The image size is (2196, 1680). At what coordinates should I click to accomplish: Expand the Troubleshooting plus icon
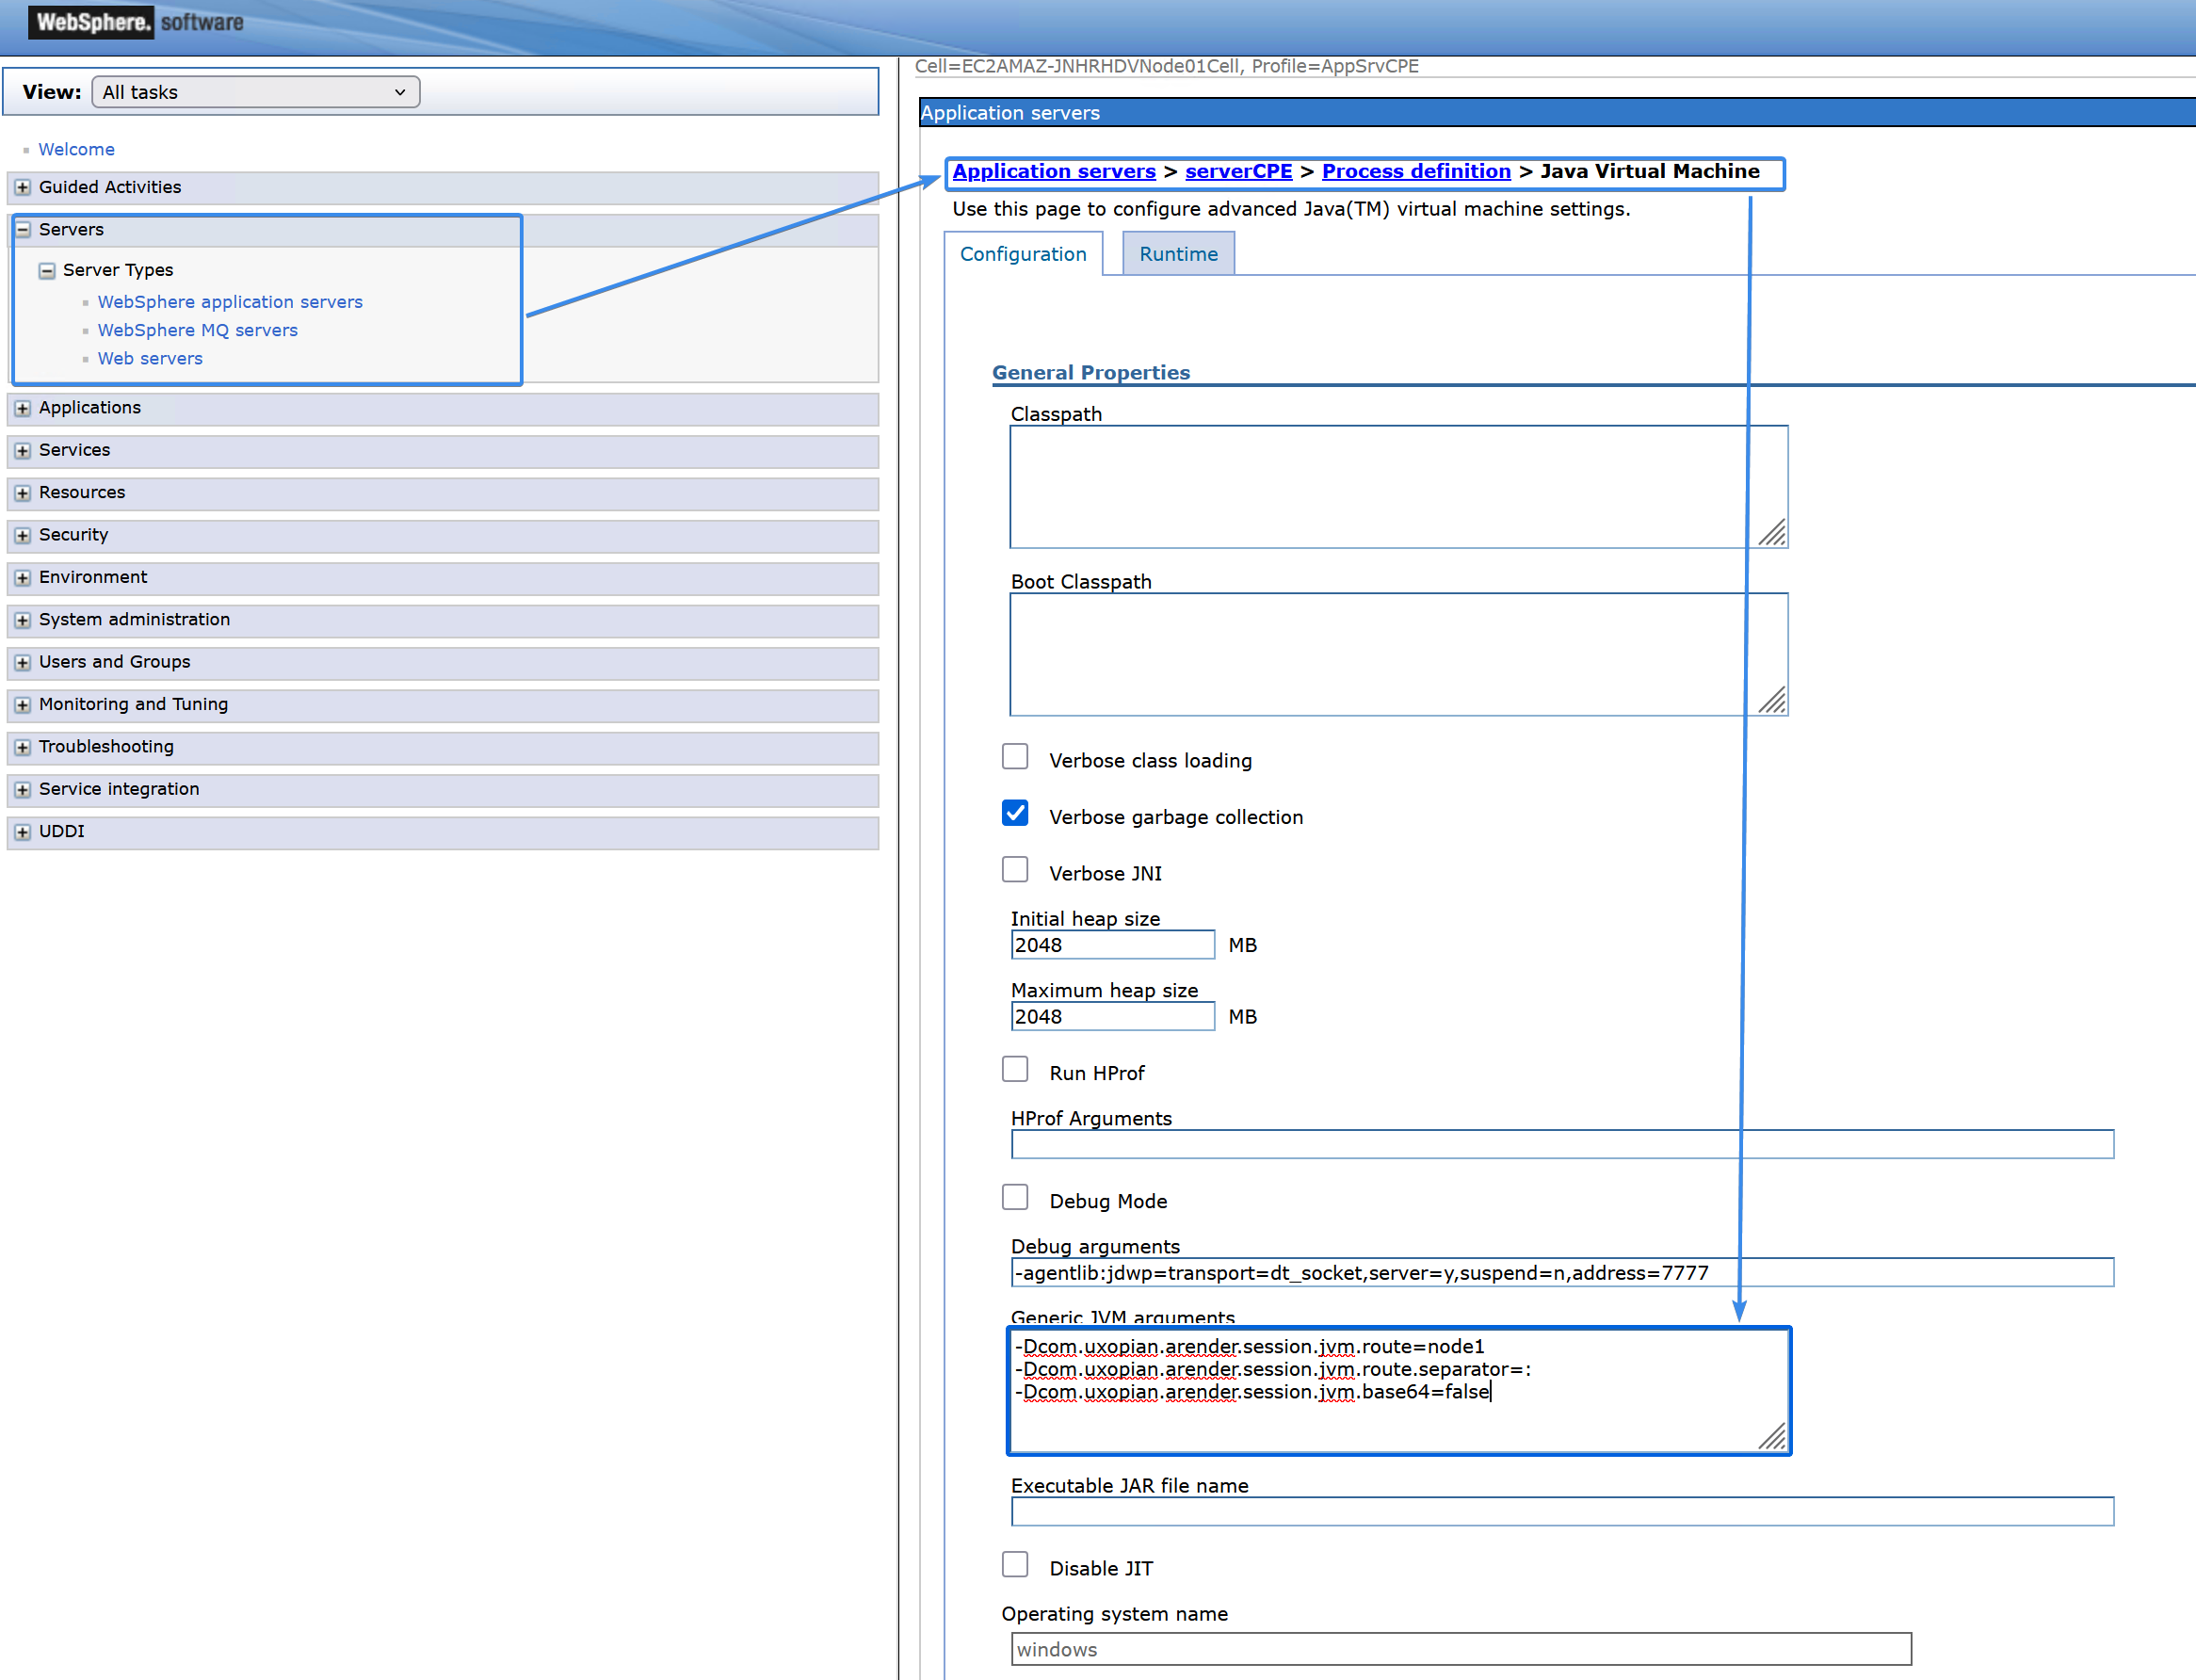[22, 747]
